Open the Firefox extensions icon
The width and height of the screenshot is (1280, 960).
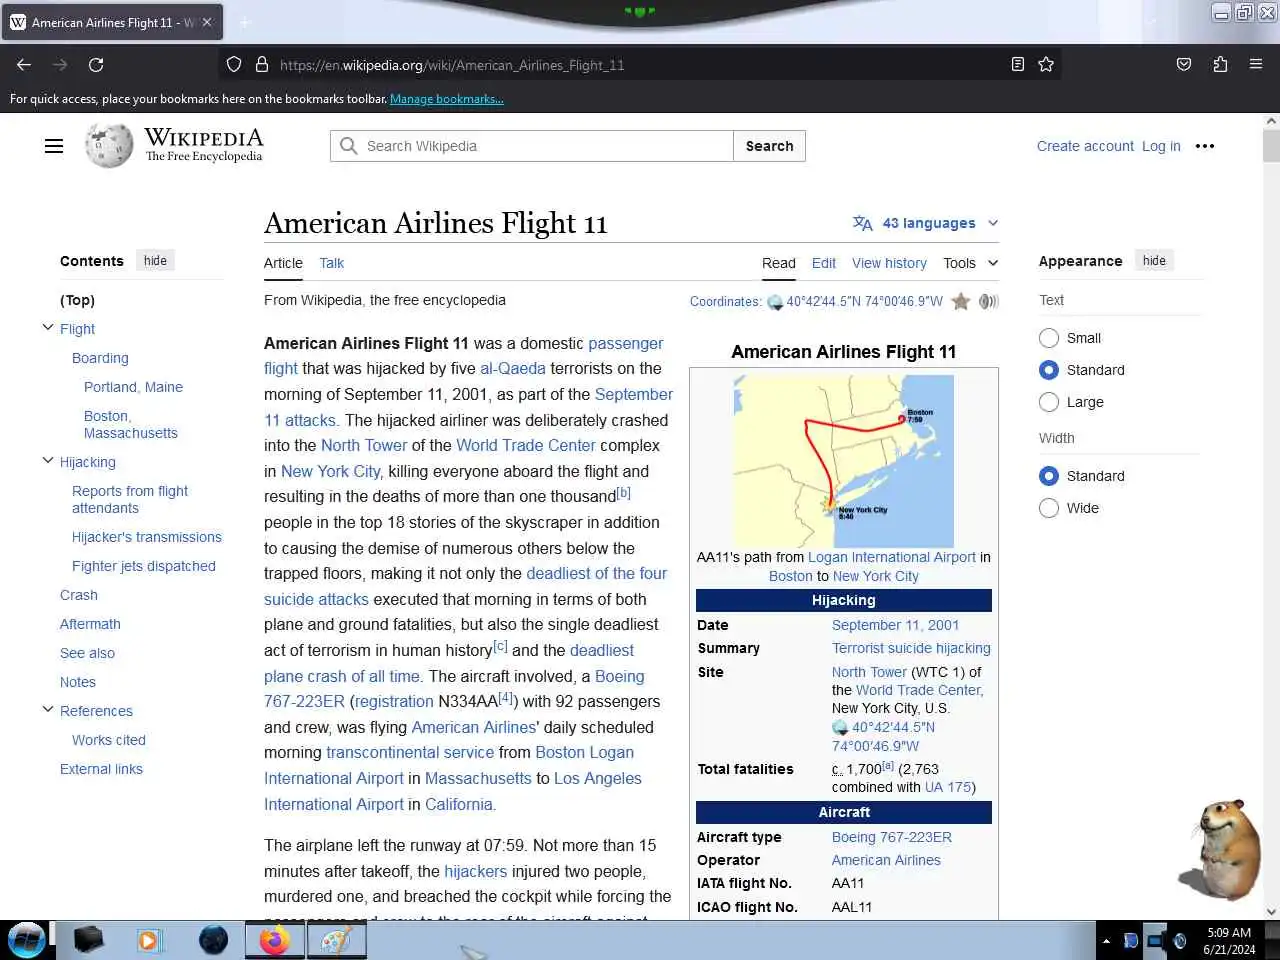pyautogui.click(x=1220, y=65)
